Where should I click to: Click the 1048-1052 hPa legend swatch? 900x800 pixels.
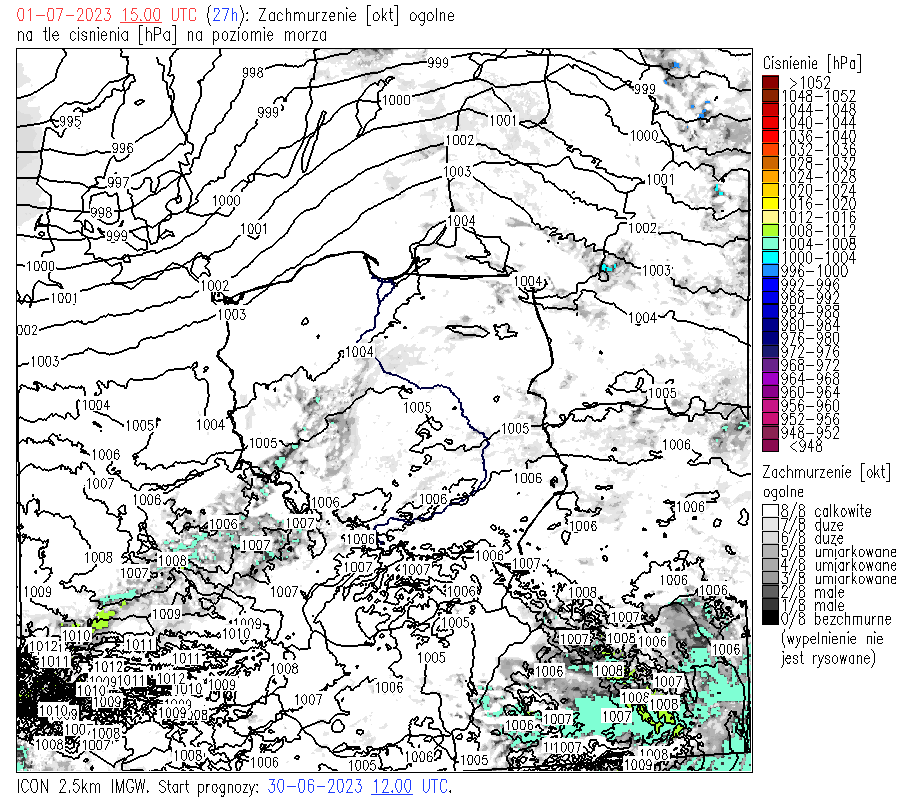(770, 96)
